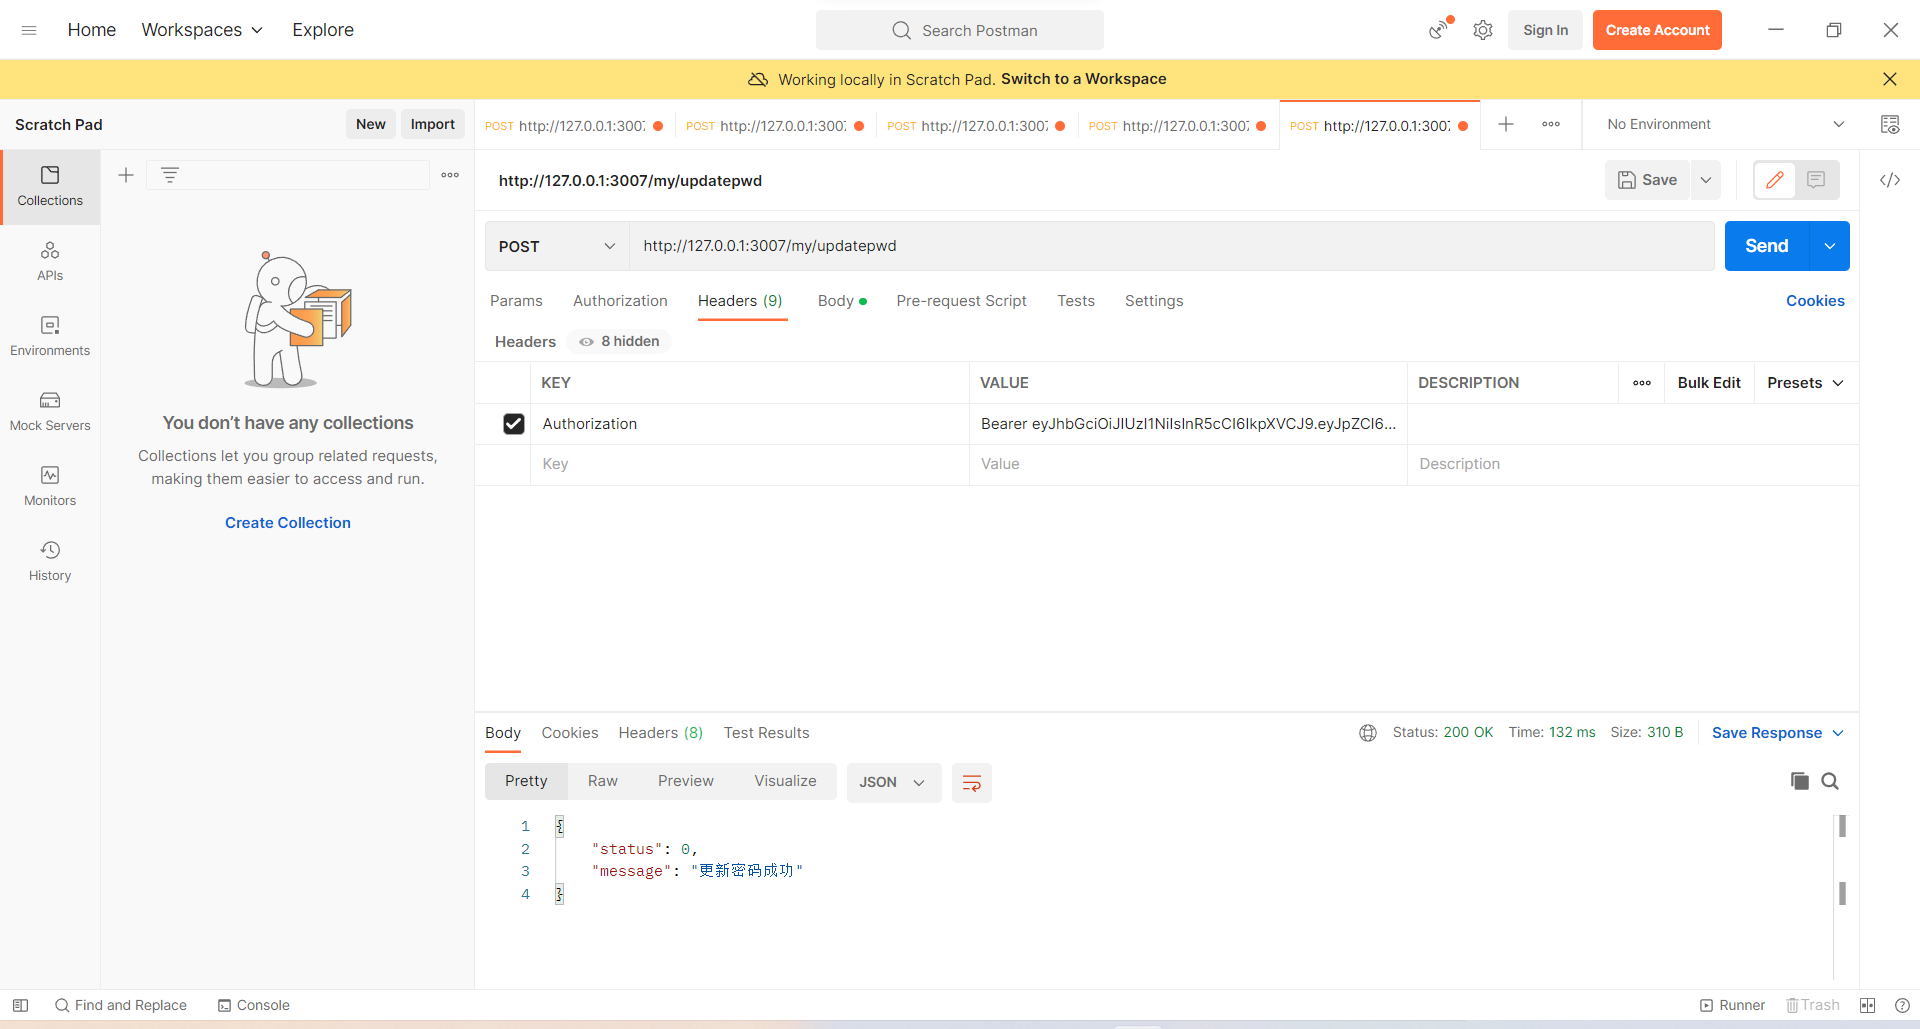Open the Mock Servers sidebar panel
Screen dimensions: 1920x1029
50,411
